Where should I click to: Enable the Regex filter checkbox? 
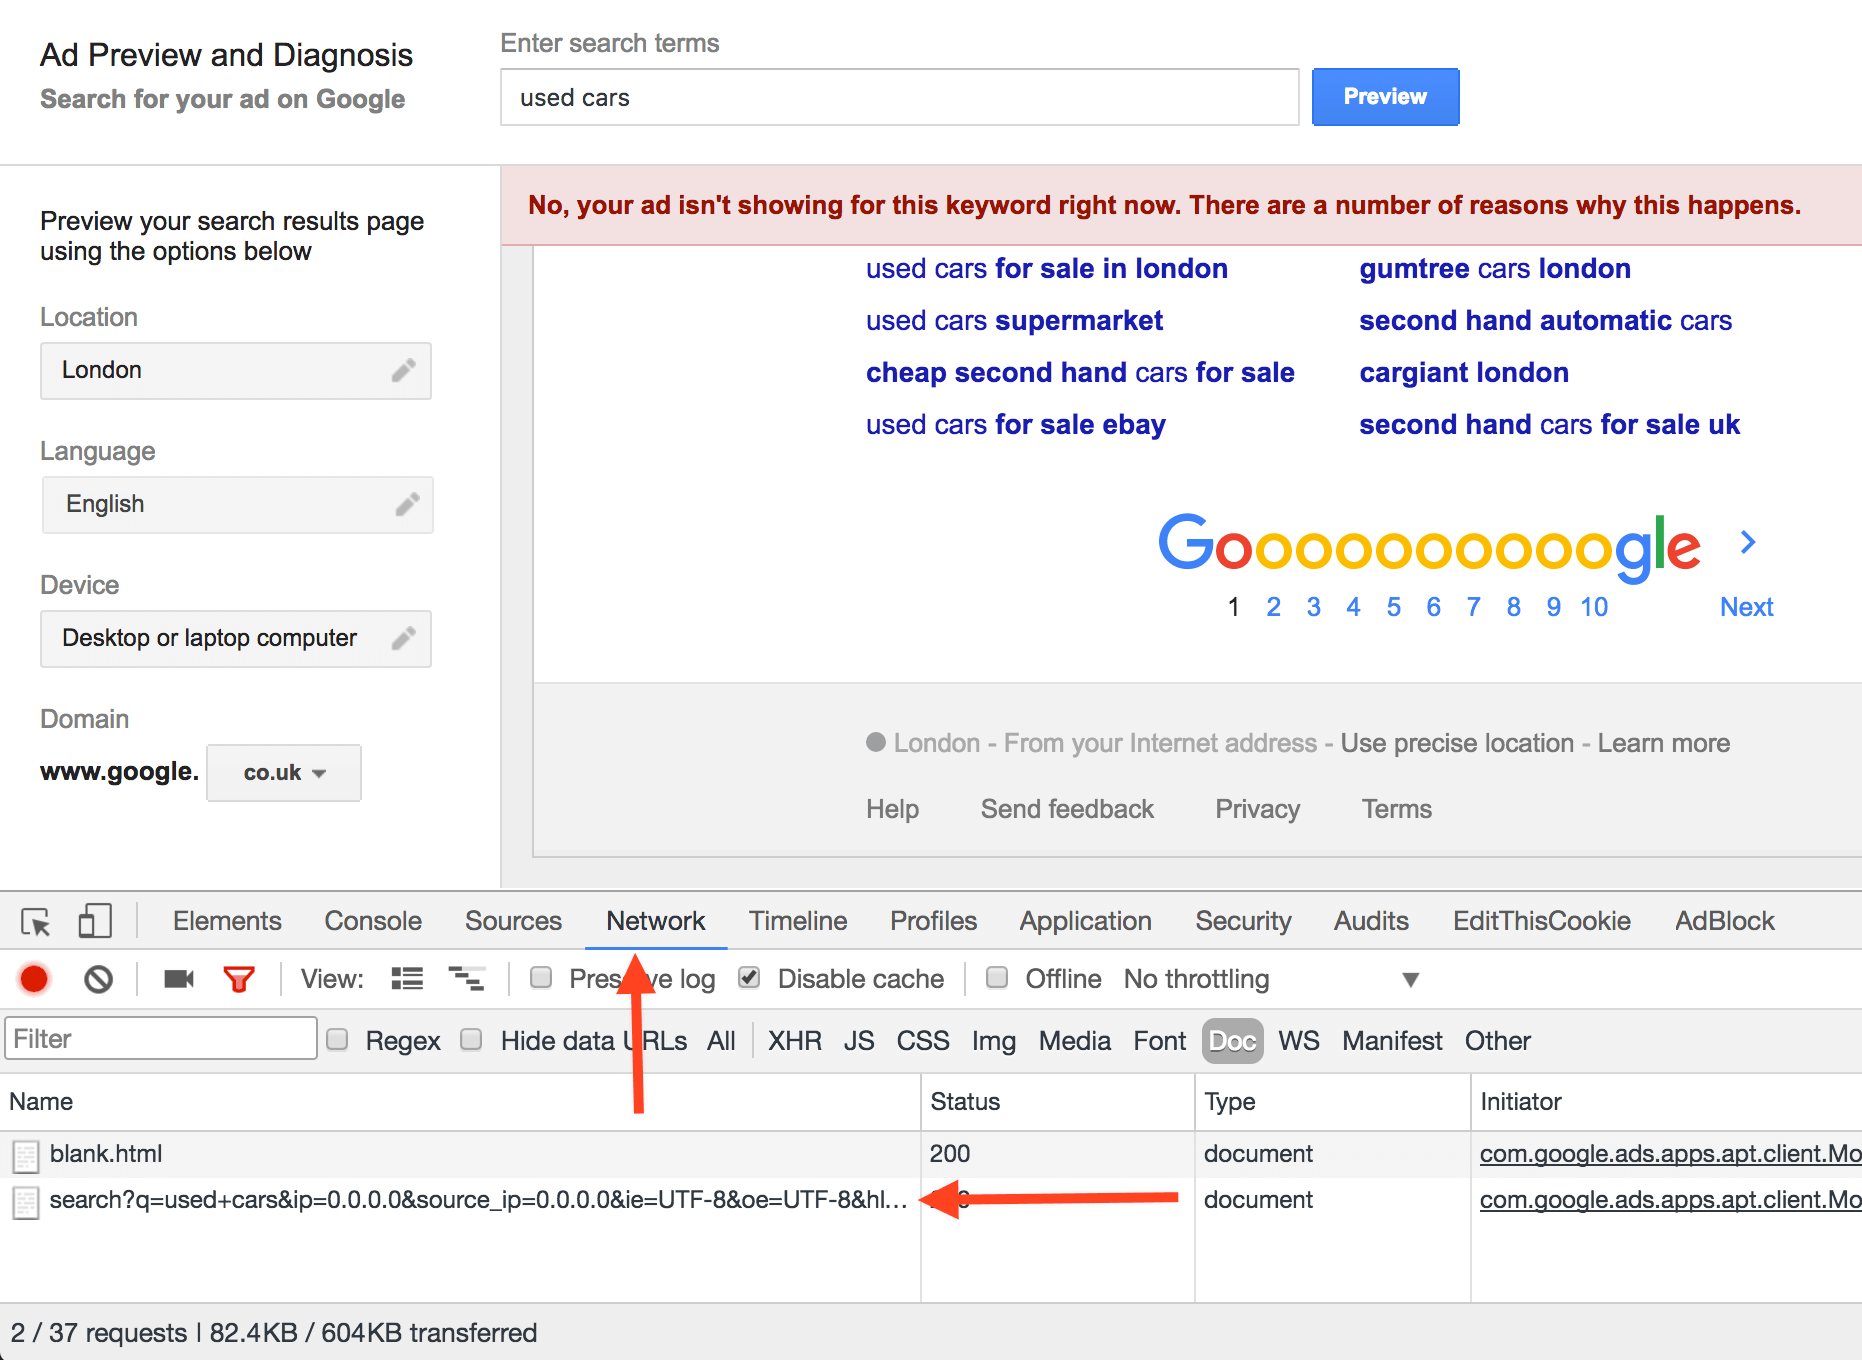[338, 1040]
